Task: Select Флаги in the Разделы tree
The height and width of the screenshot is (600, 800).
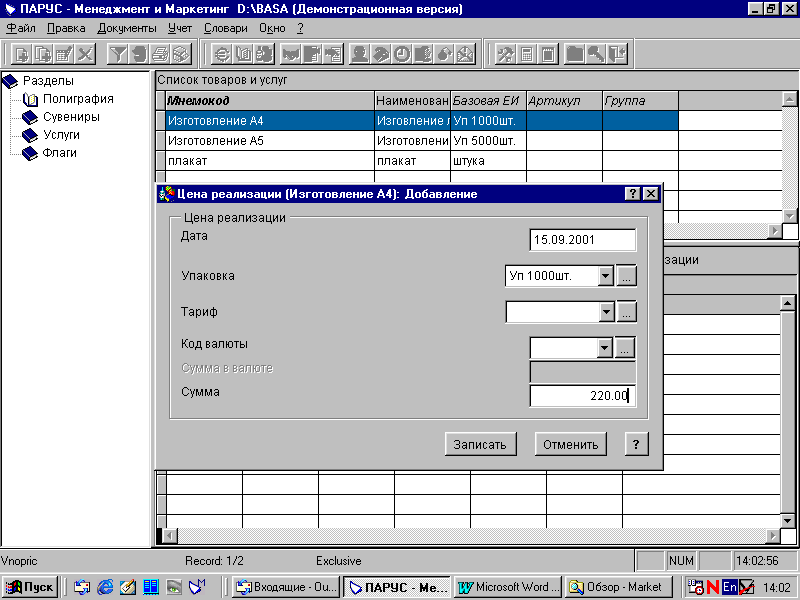Action: pyautogui.click(x=59, y=153)
